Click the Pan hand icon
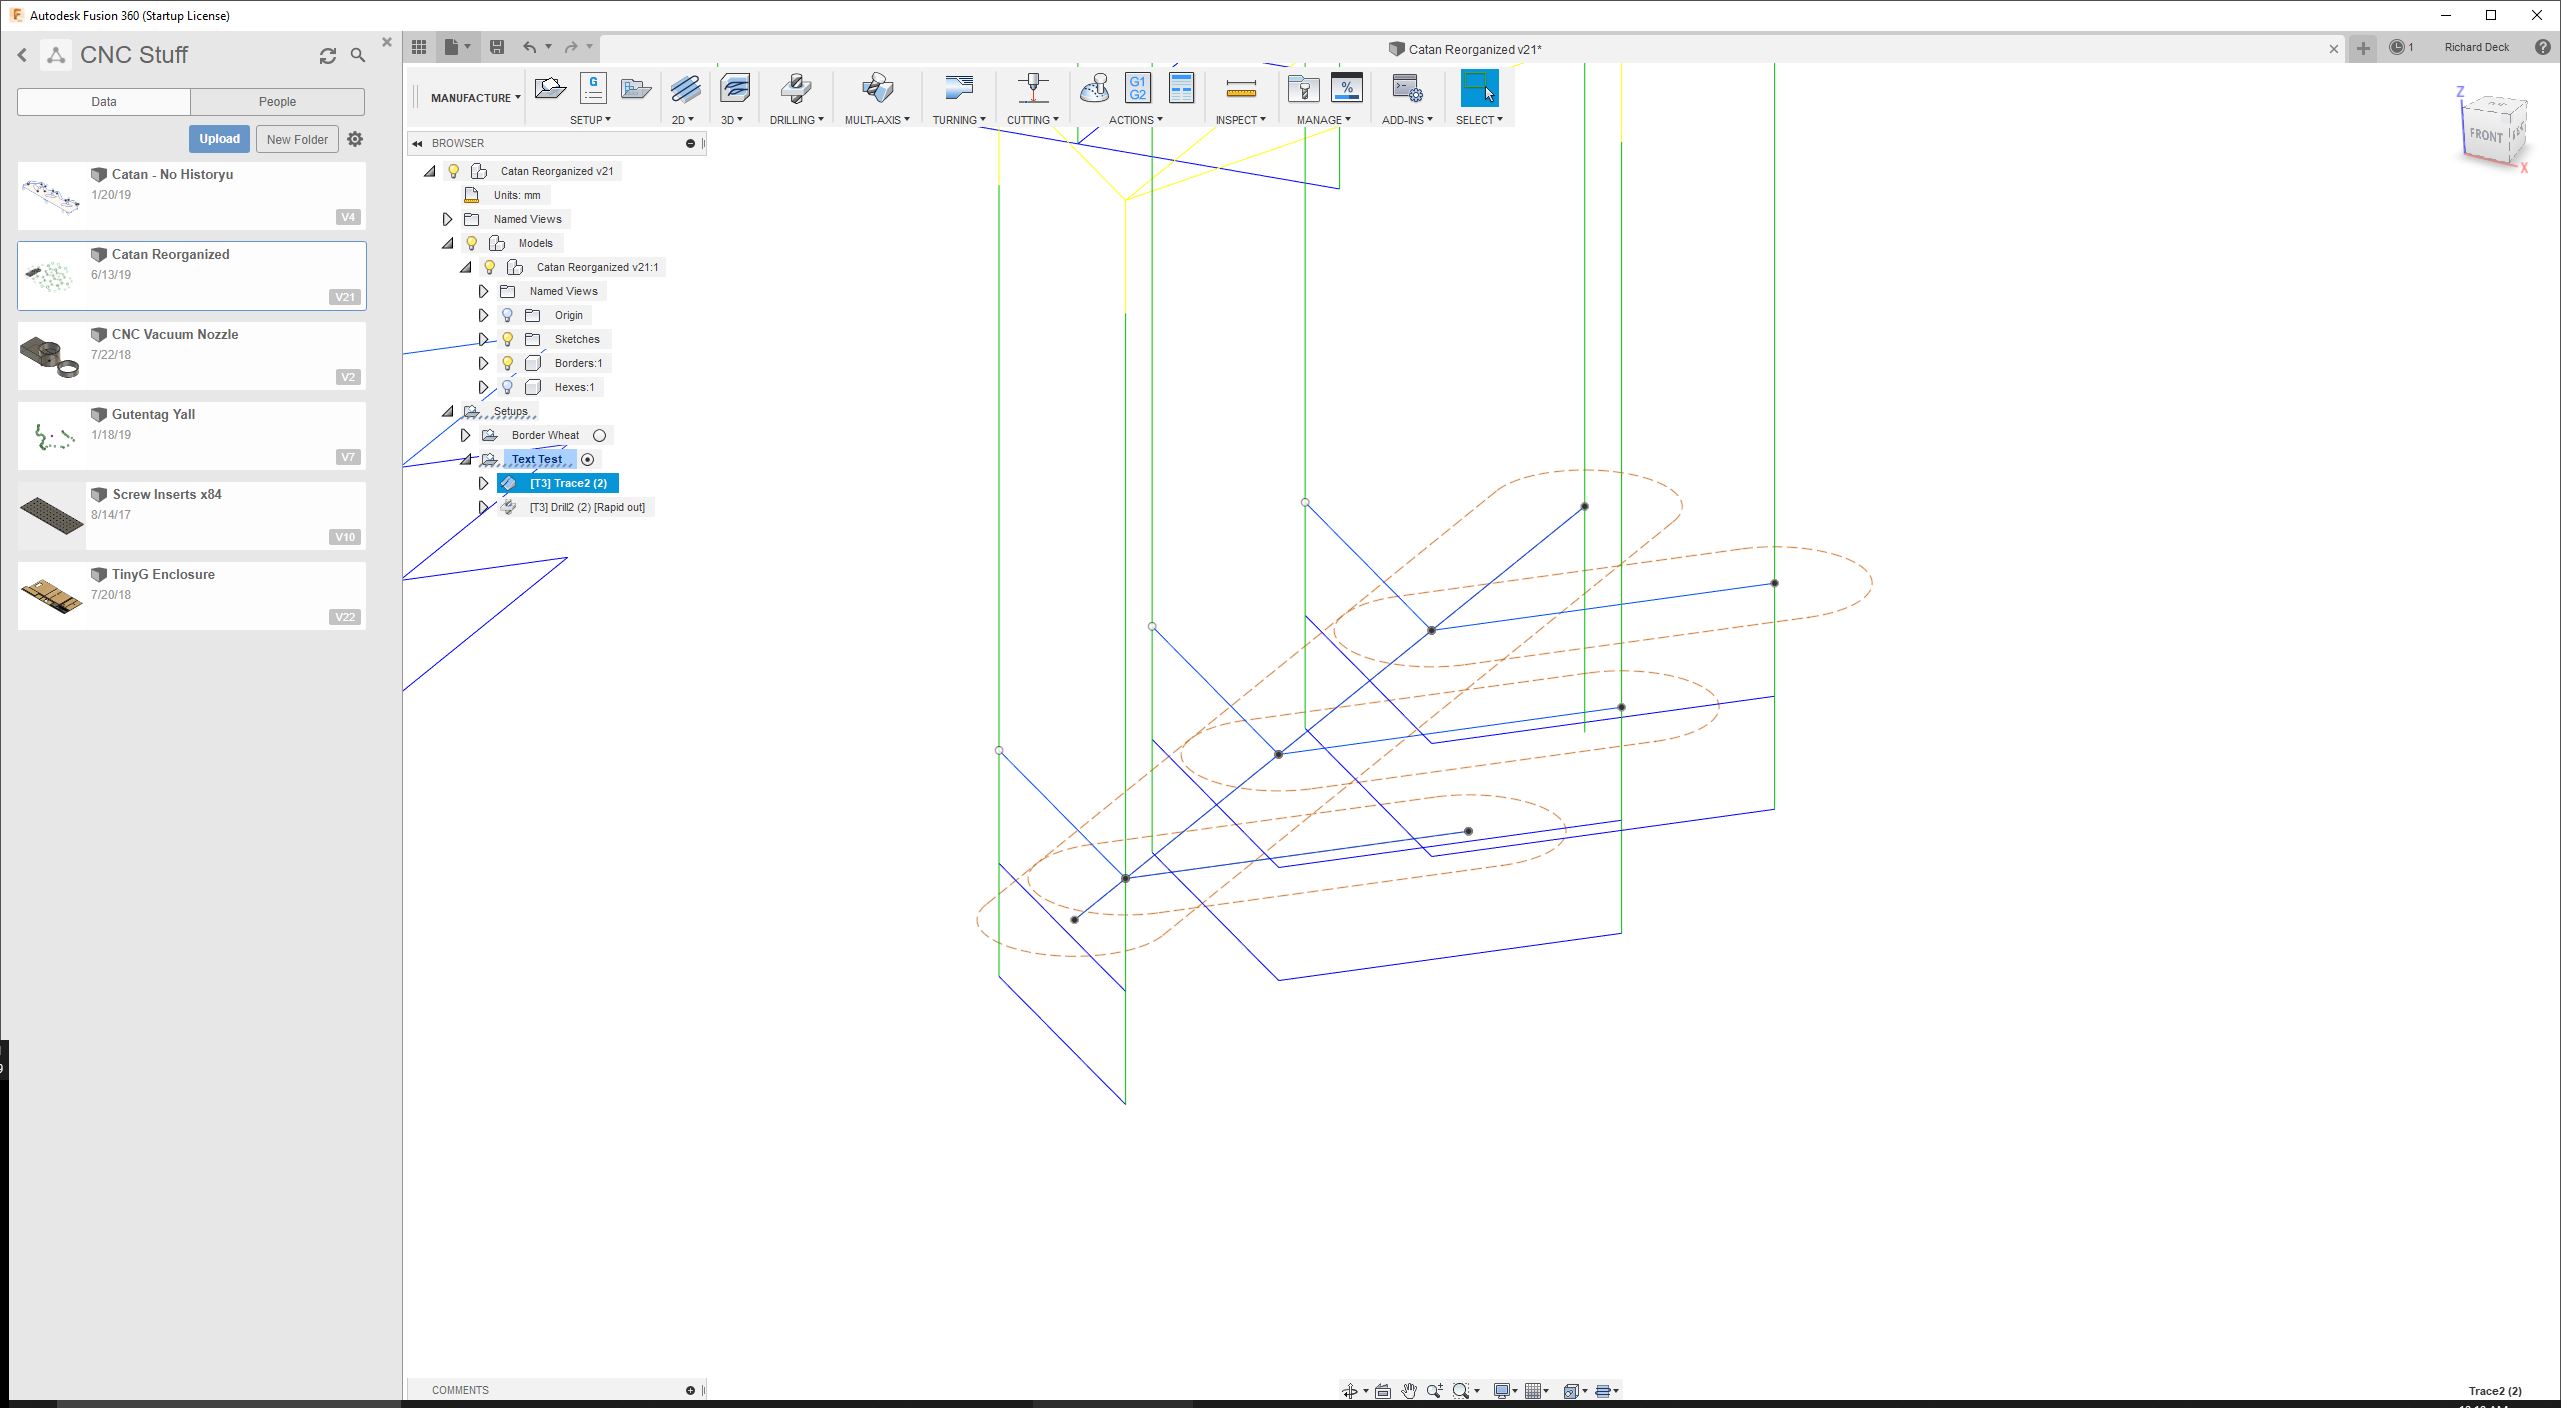This screenshot has width=2561, height=1408. click(x=1409, y=1390)
